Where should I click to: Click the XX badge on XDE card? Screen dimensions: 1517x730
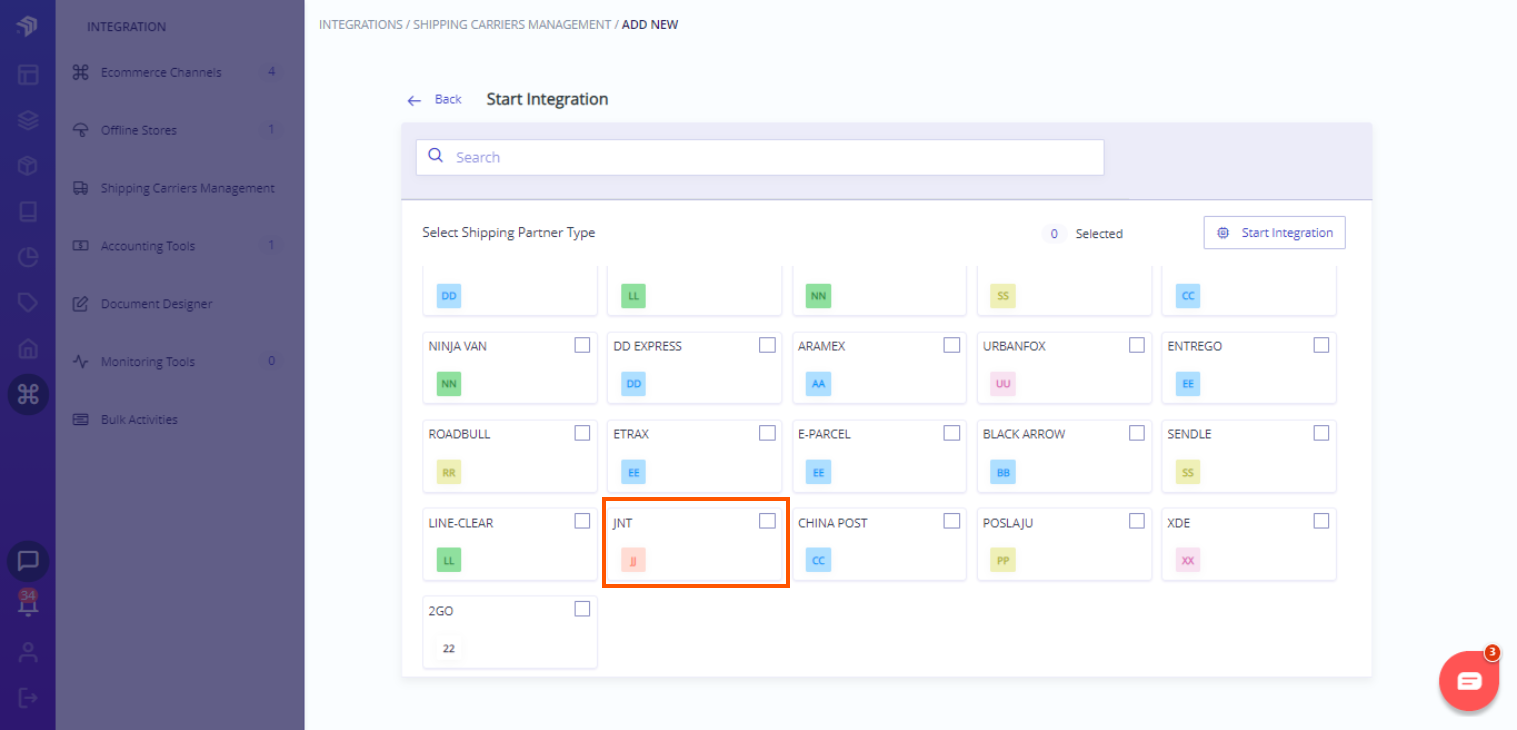coord(1188,560)
